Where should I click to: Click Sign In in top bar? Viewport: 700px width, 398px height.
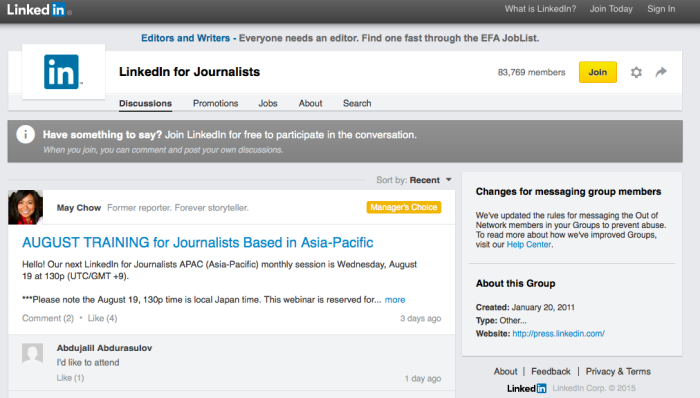[x=661, y=9]
